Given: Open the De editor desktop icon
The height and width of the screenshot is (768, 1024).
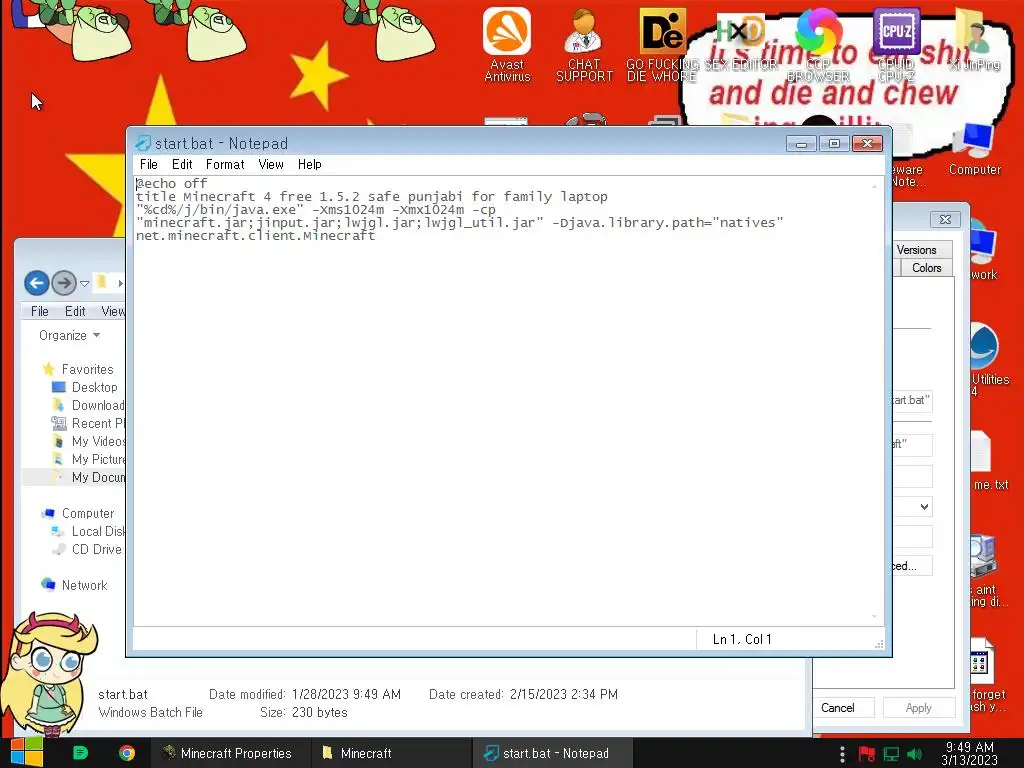Looking at the screenshot, I should [x=662, y=44].
